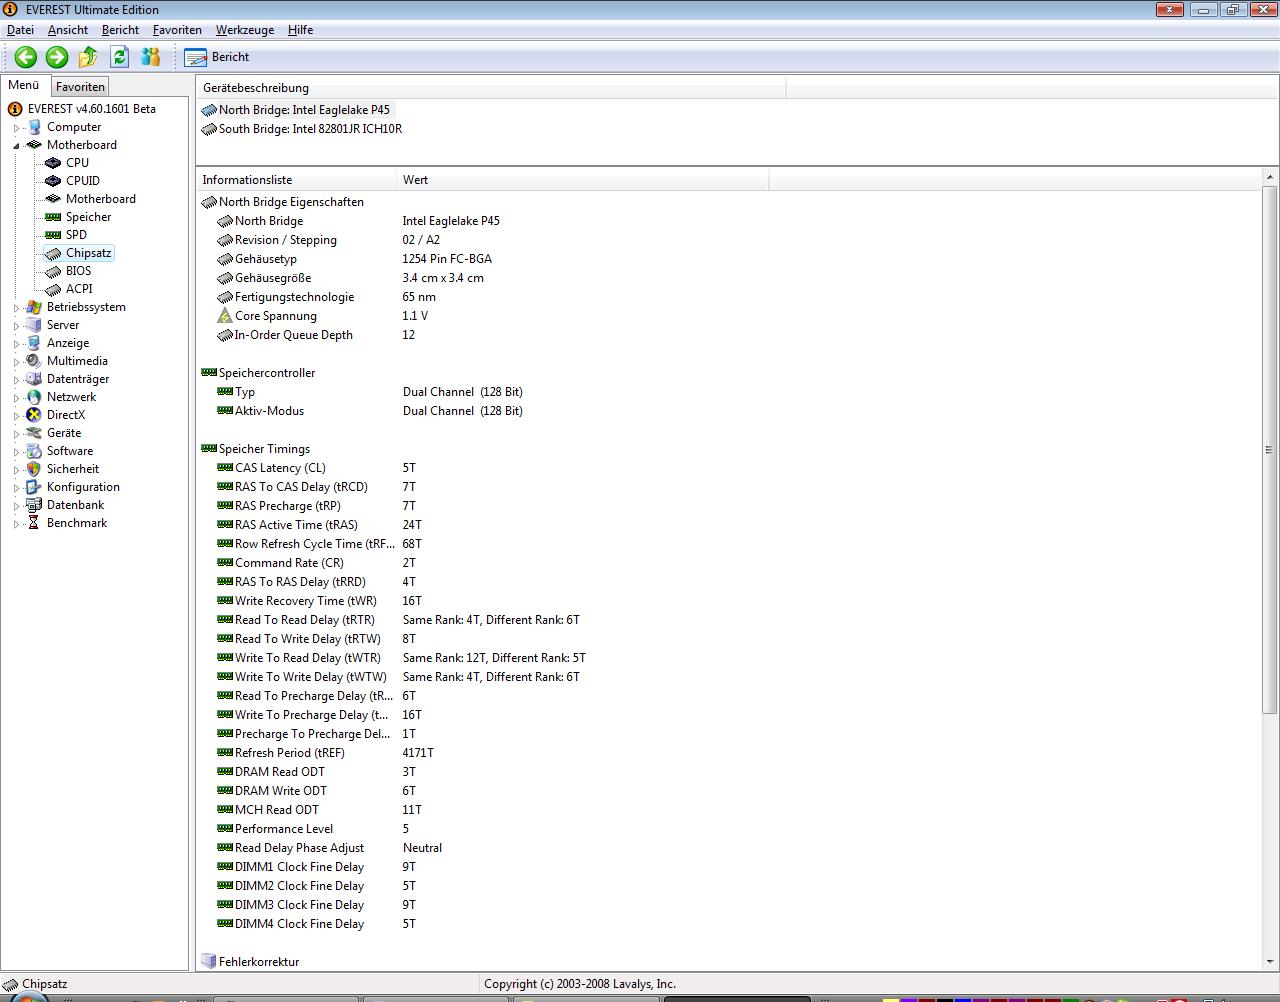Select the CPUID tree item
The width and height of the screenshot is (1280, 1002).
[x=83, y=181]
